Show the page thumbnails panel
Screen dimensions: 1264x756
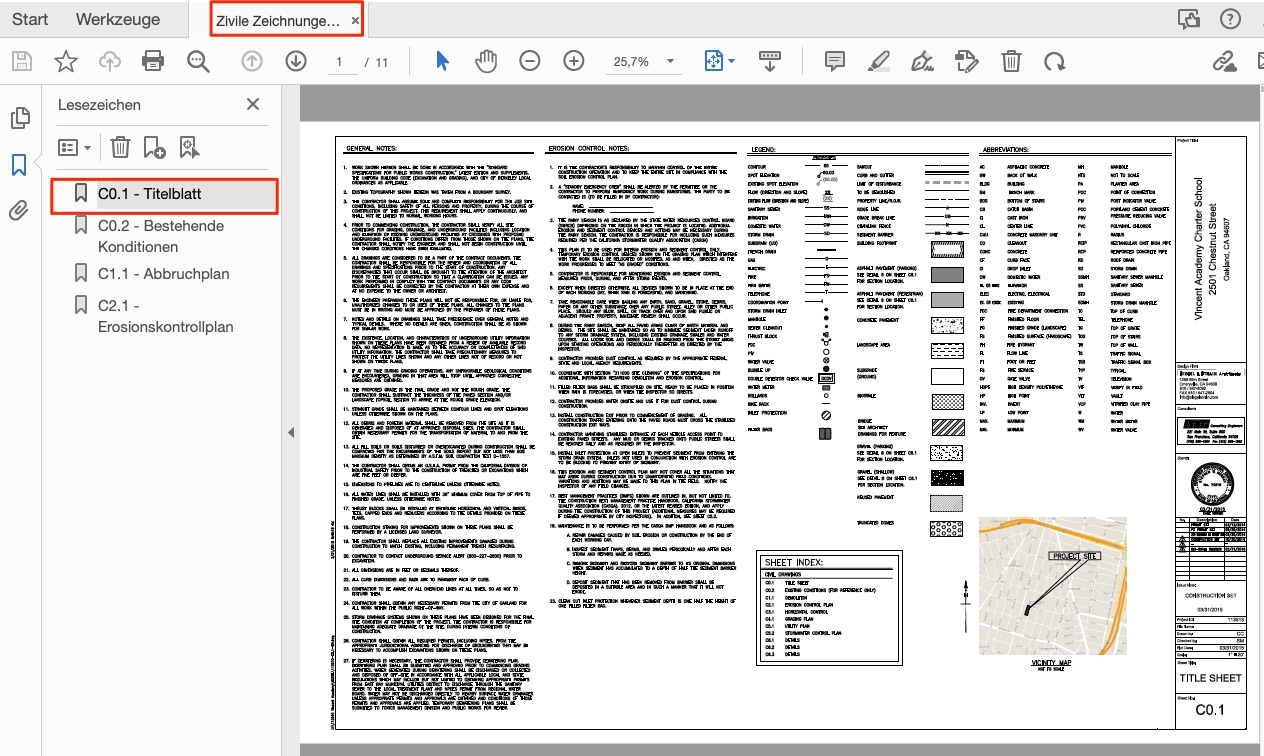tap(19, 119)
